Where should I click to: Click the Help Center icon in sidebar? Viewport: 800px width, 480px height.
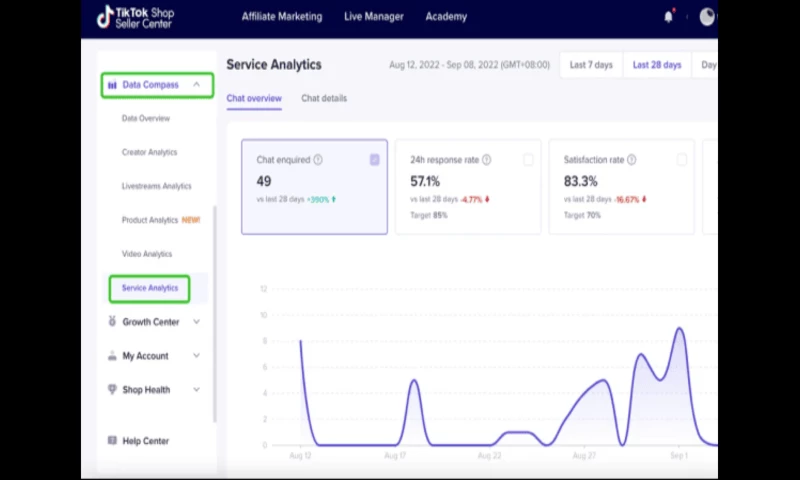[112, 441]
